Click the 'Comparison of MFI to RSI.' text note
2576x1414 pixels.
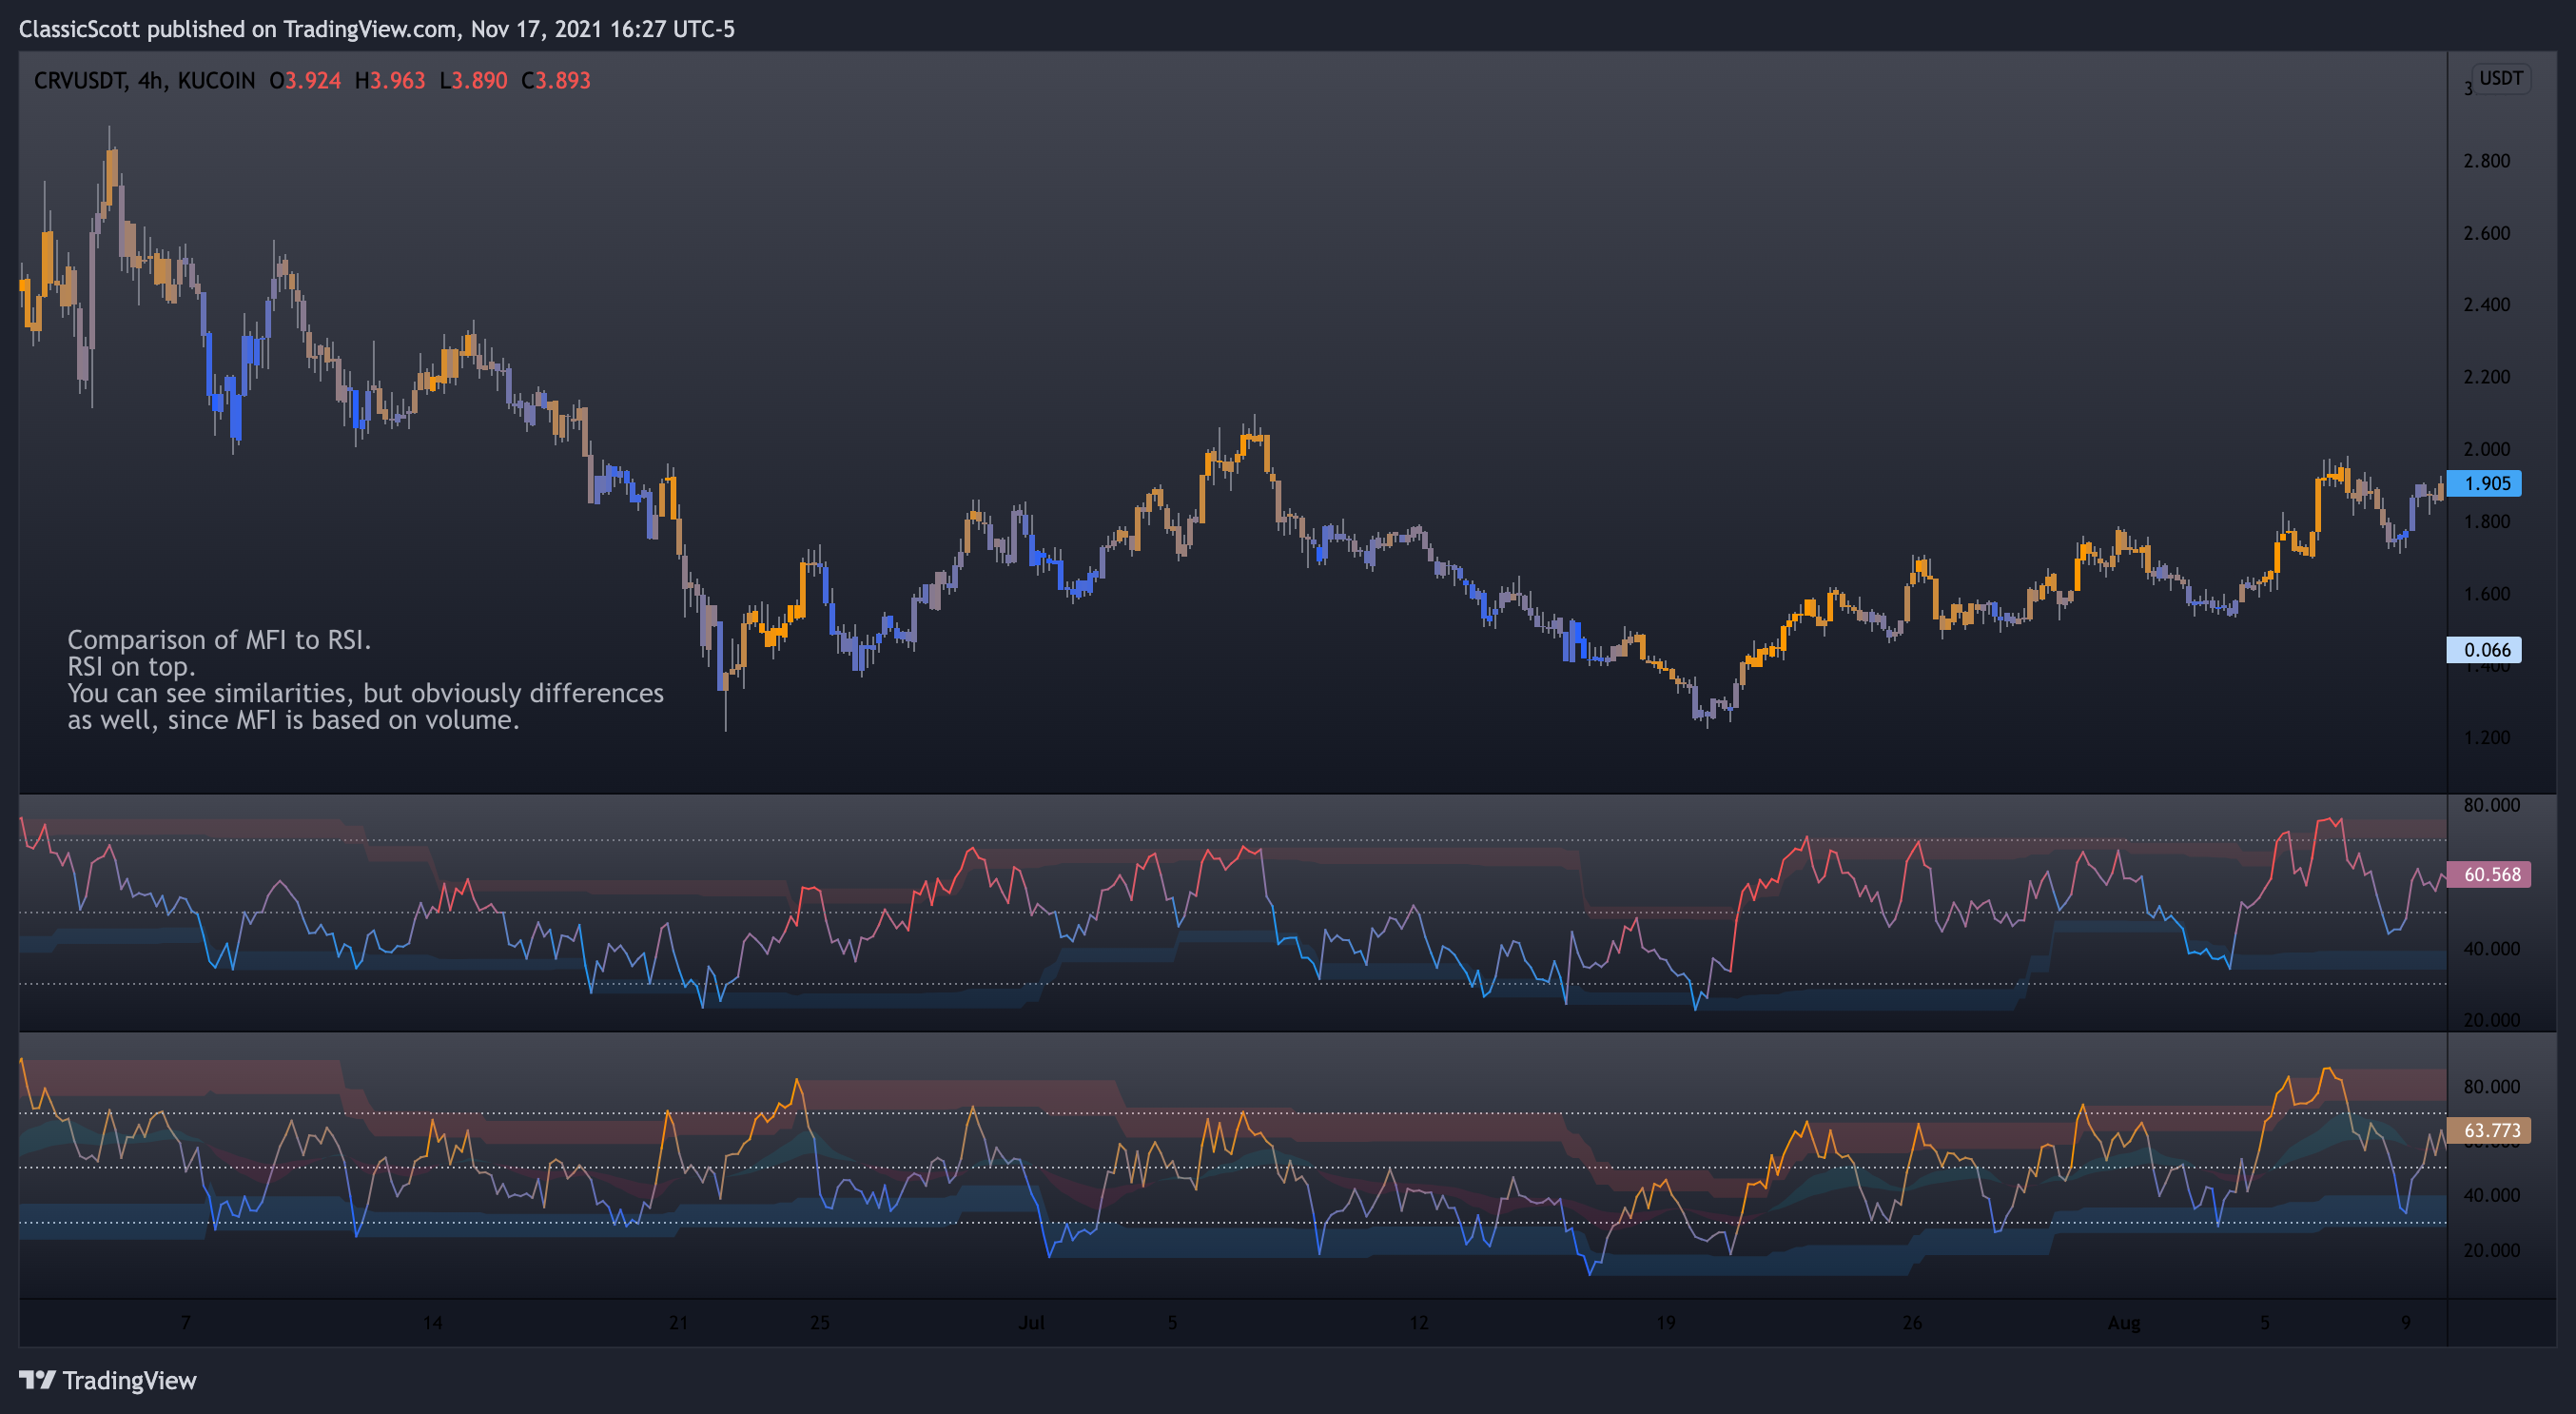coord(219,640)
